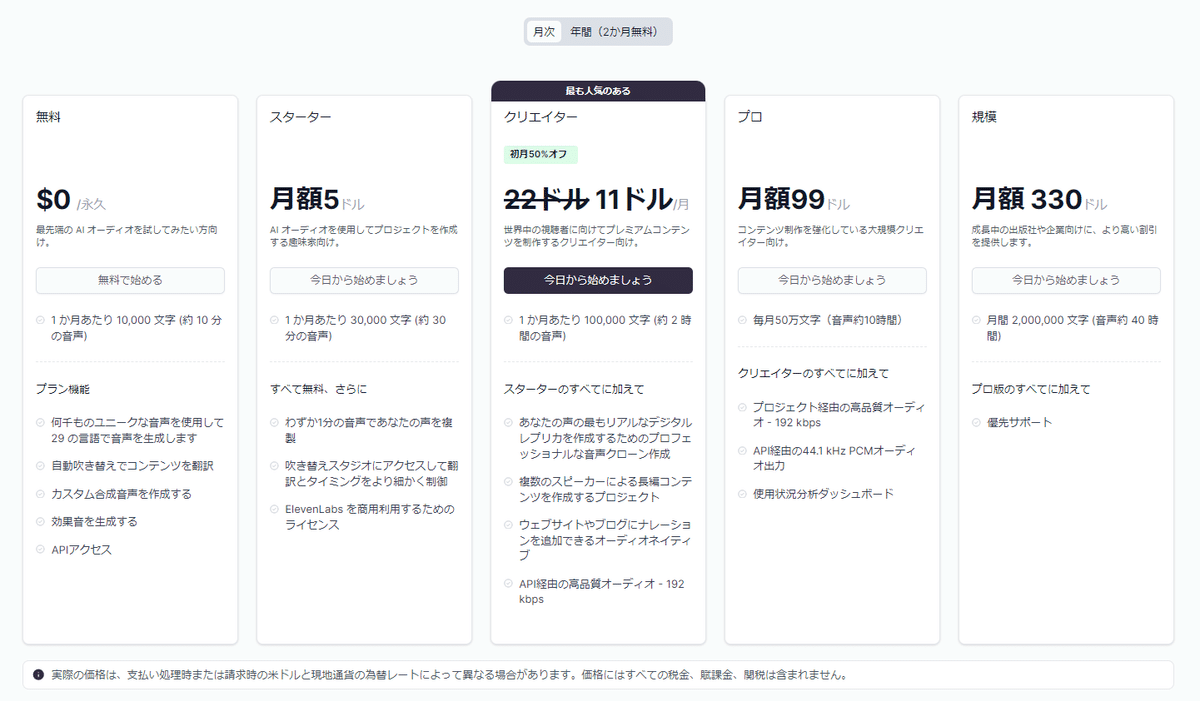Click the 無料で始める button
The height and width of the screenshot is (701, 1200).
130,280
